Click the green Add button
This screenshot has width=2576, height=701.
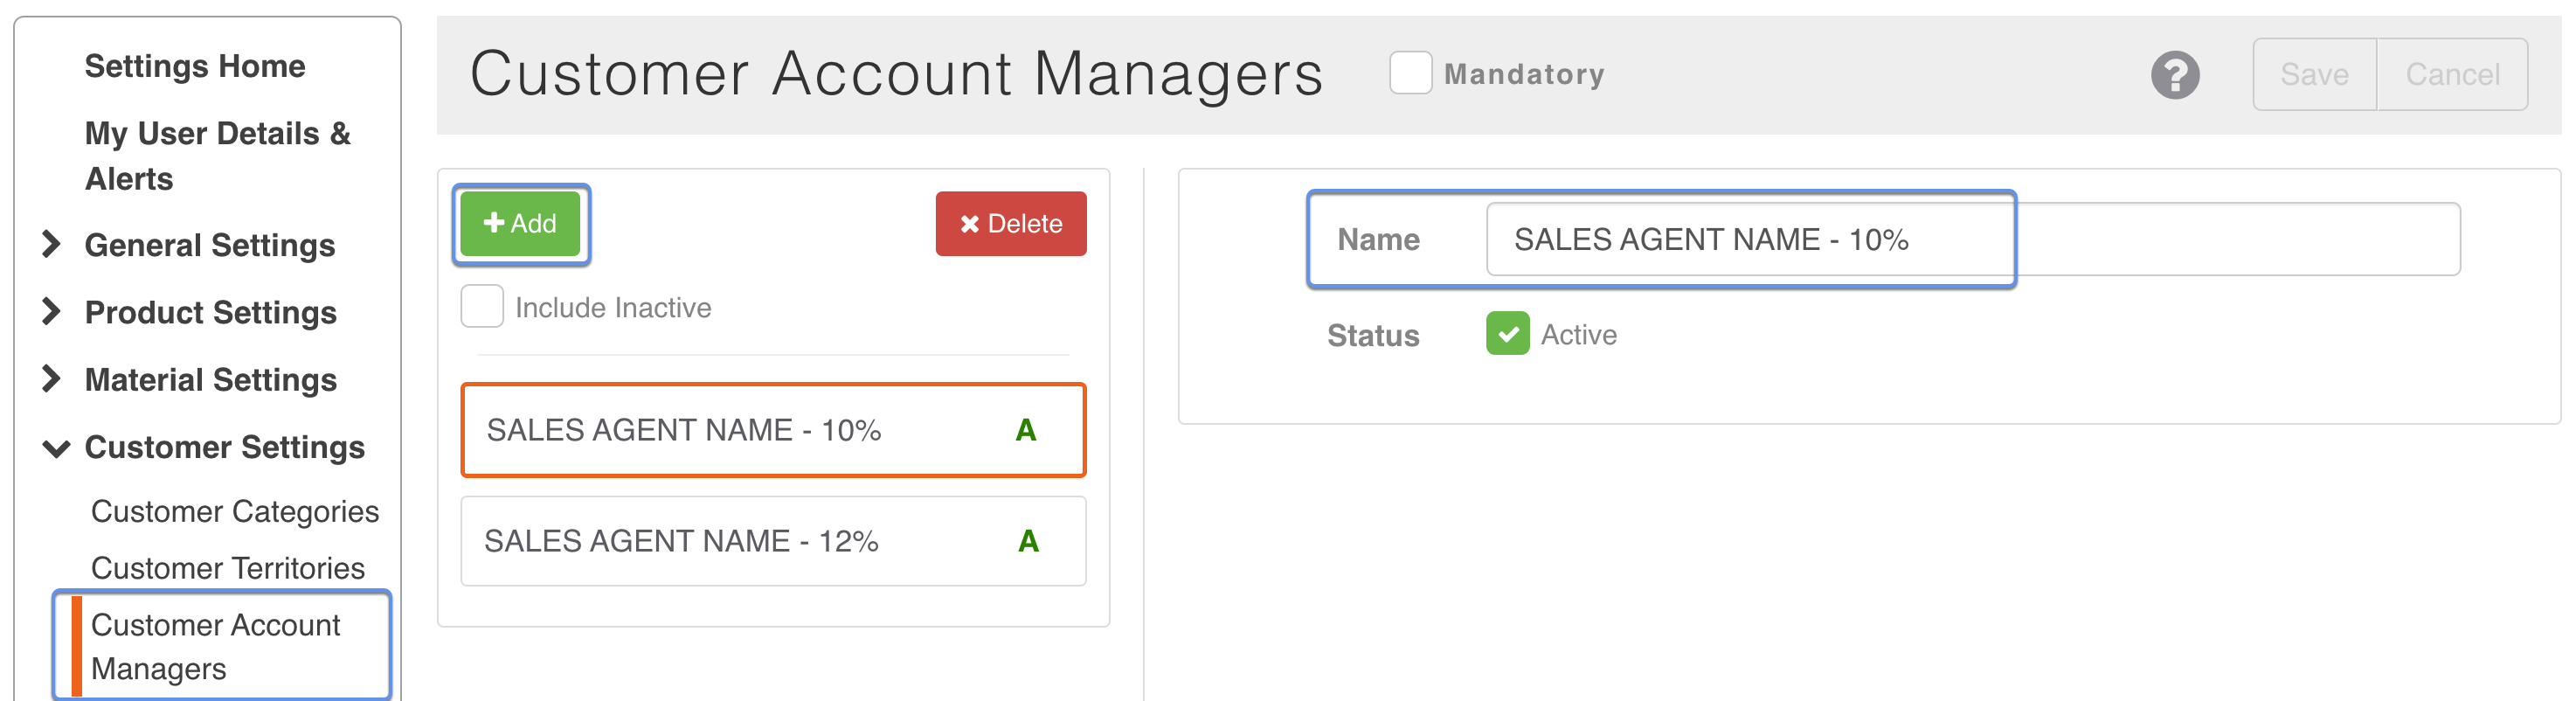click(x=520, y=223)
